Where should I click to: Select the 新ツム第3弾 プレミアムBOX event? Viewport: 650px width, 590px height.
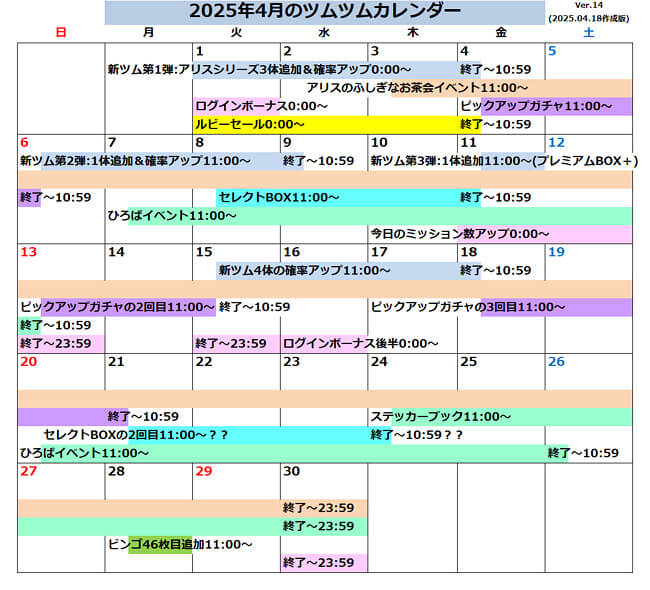pos(504,161)
